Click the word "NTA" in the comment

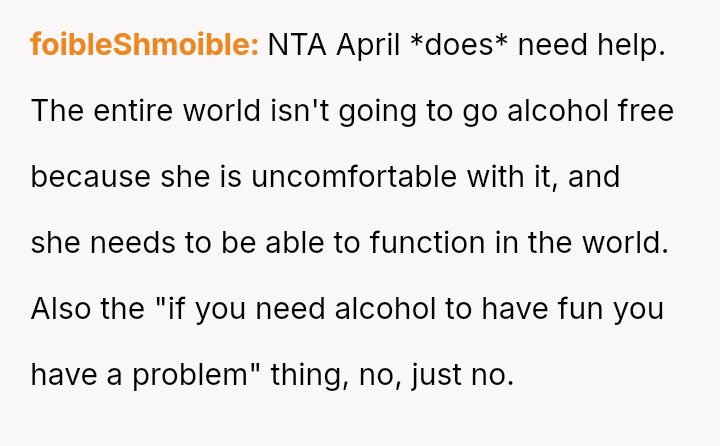tap(297, 45)
